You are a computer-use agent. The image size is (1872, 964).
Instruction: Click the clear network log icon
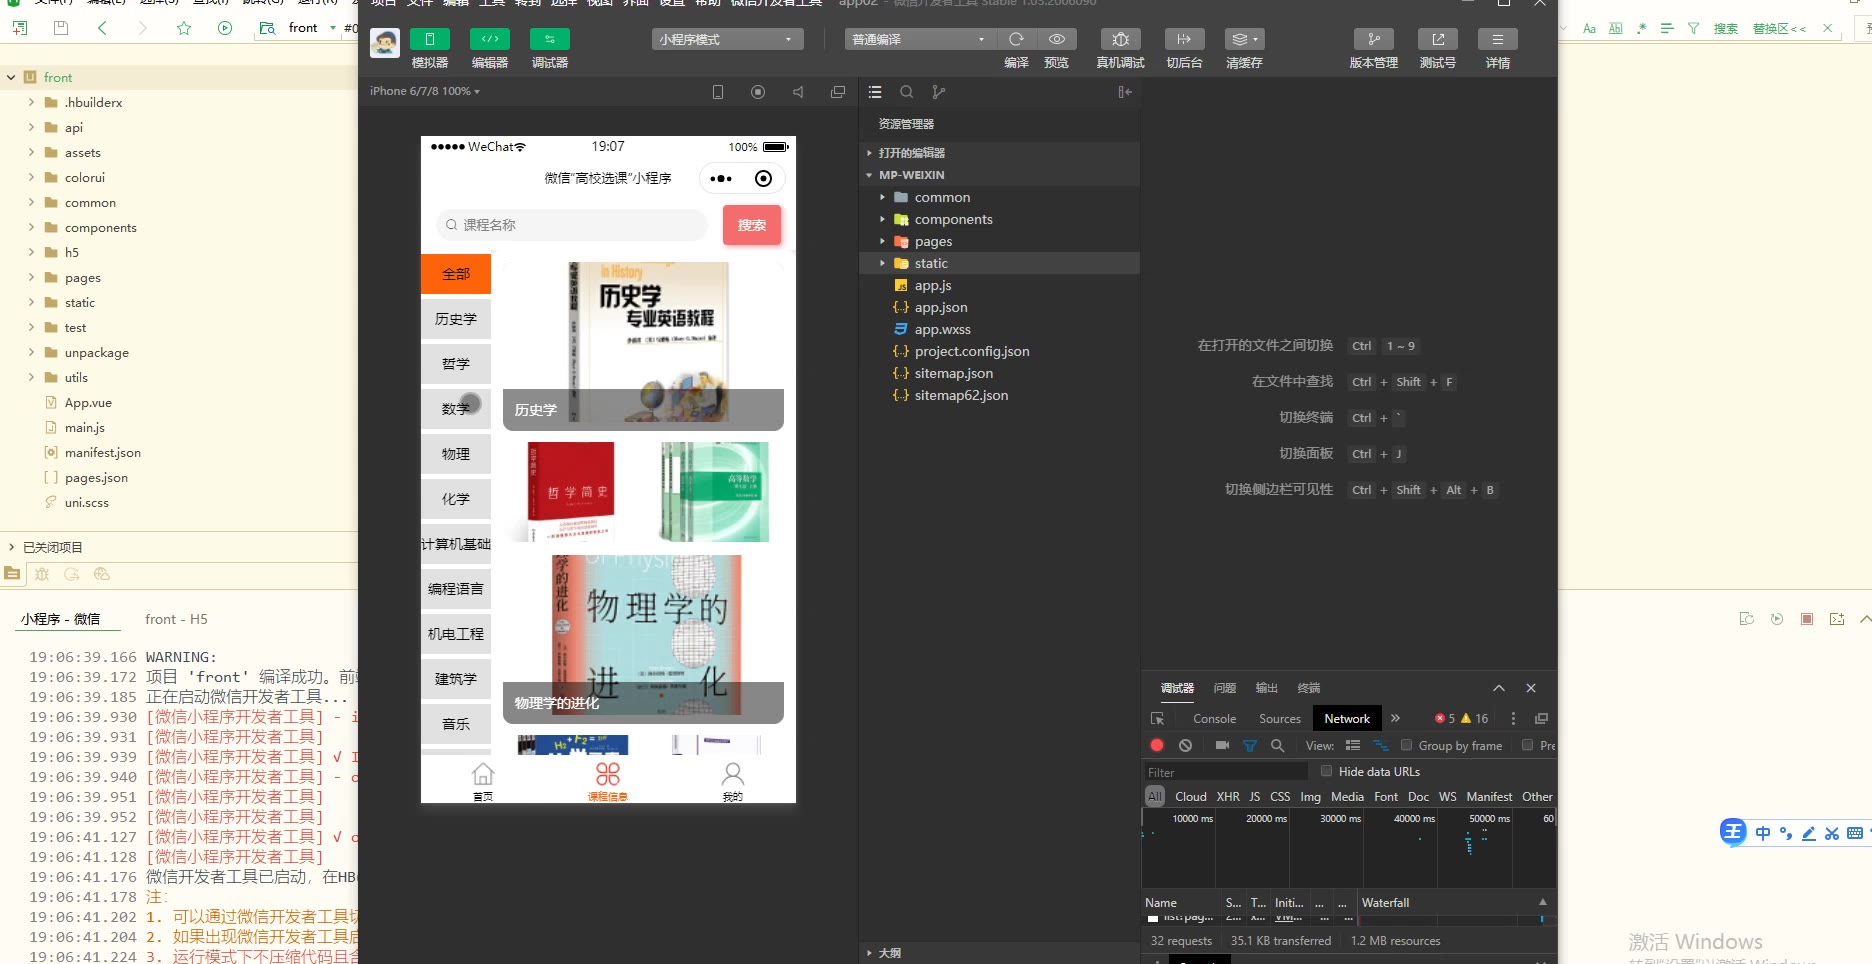[1185, 745]
